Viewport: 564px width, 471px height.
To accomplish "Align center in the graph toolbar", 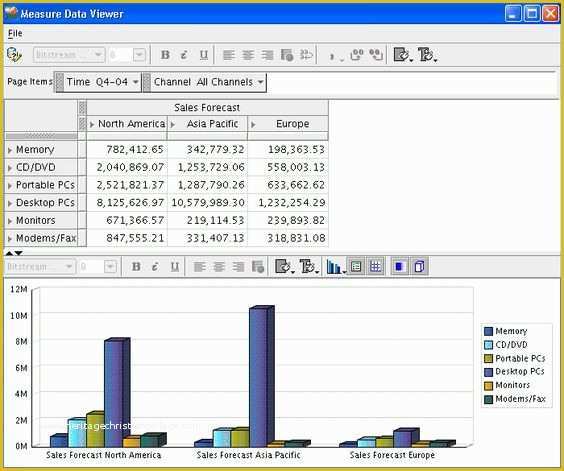I will click(x=219, y=267).
